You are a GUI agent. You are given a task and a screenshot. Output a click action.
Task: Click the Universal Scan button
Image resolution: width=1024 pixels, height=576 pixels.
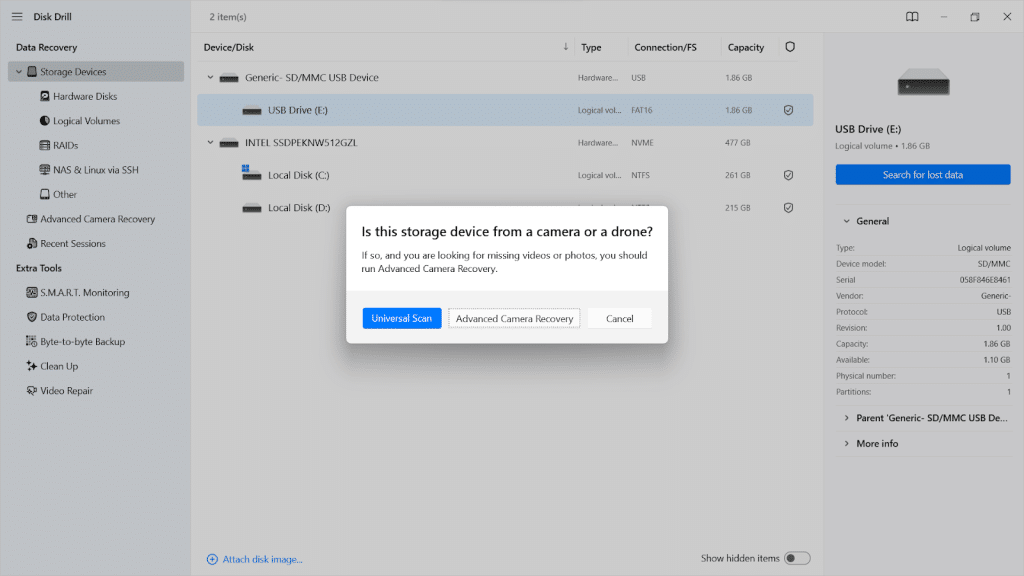pos(402,318)
